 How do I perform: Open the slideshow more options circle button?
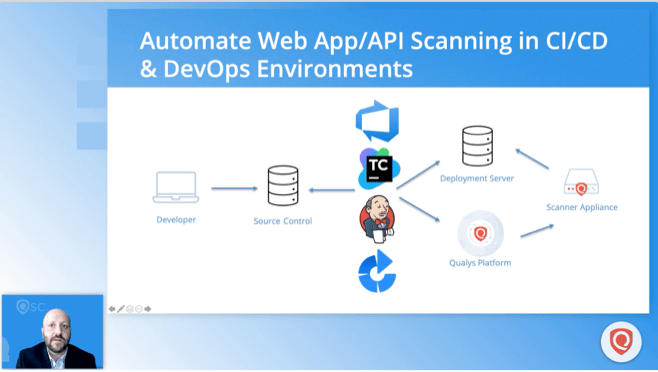click(x=139, y=309)
